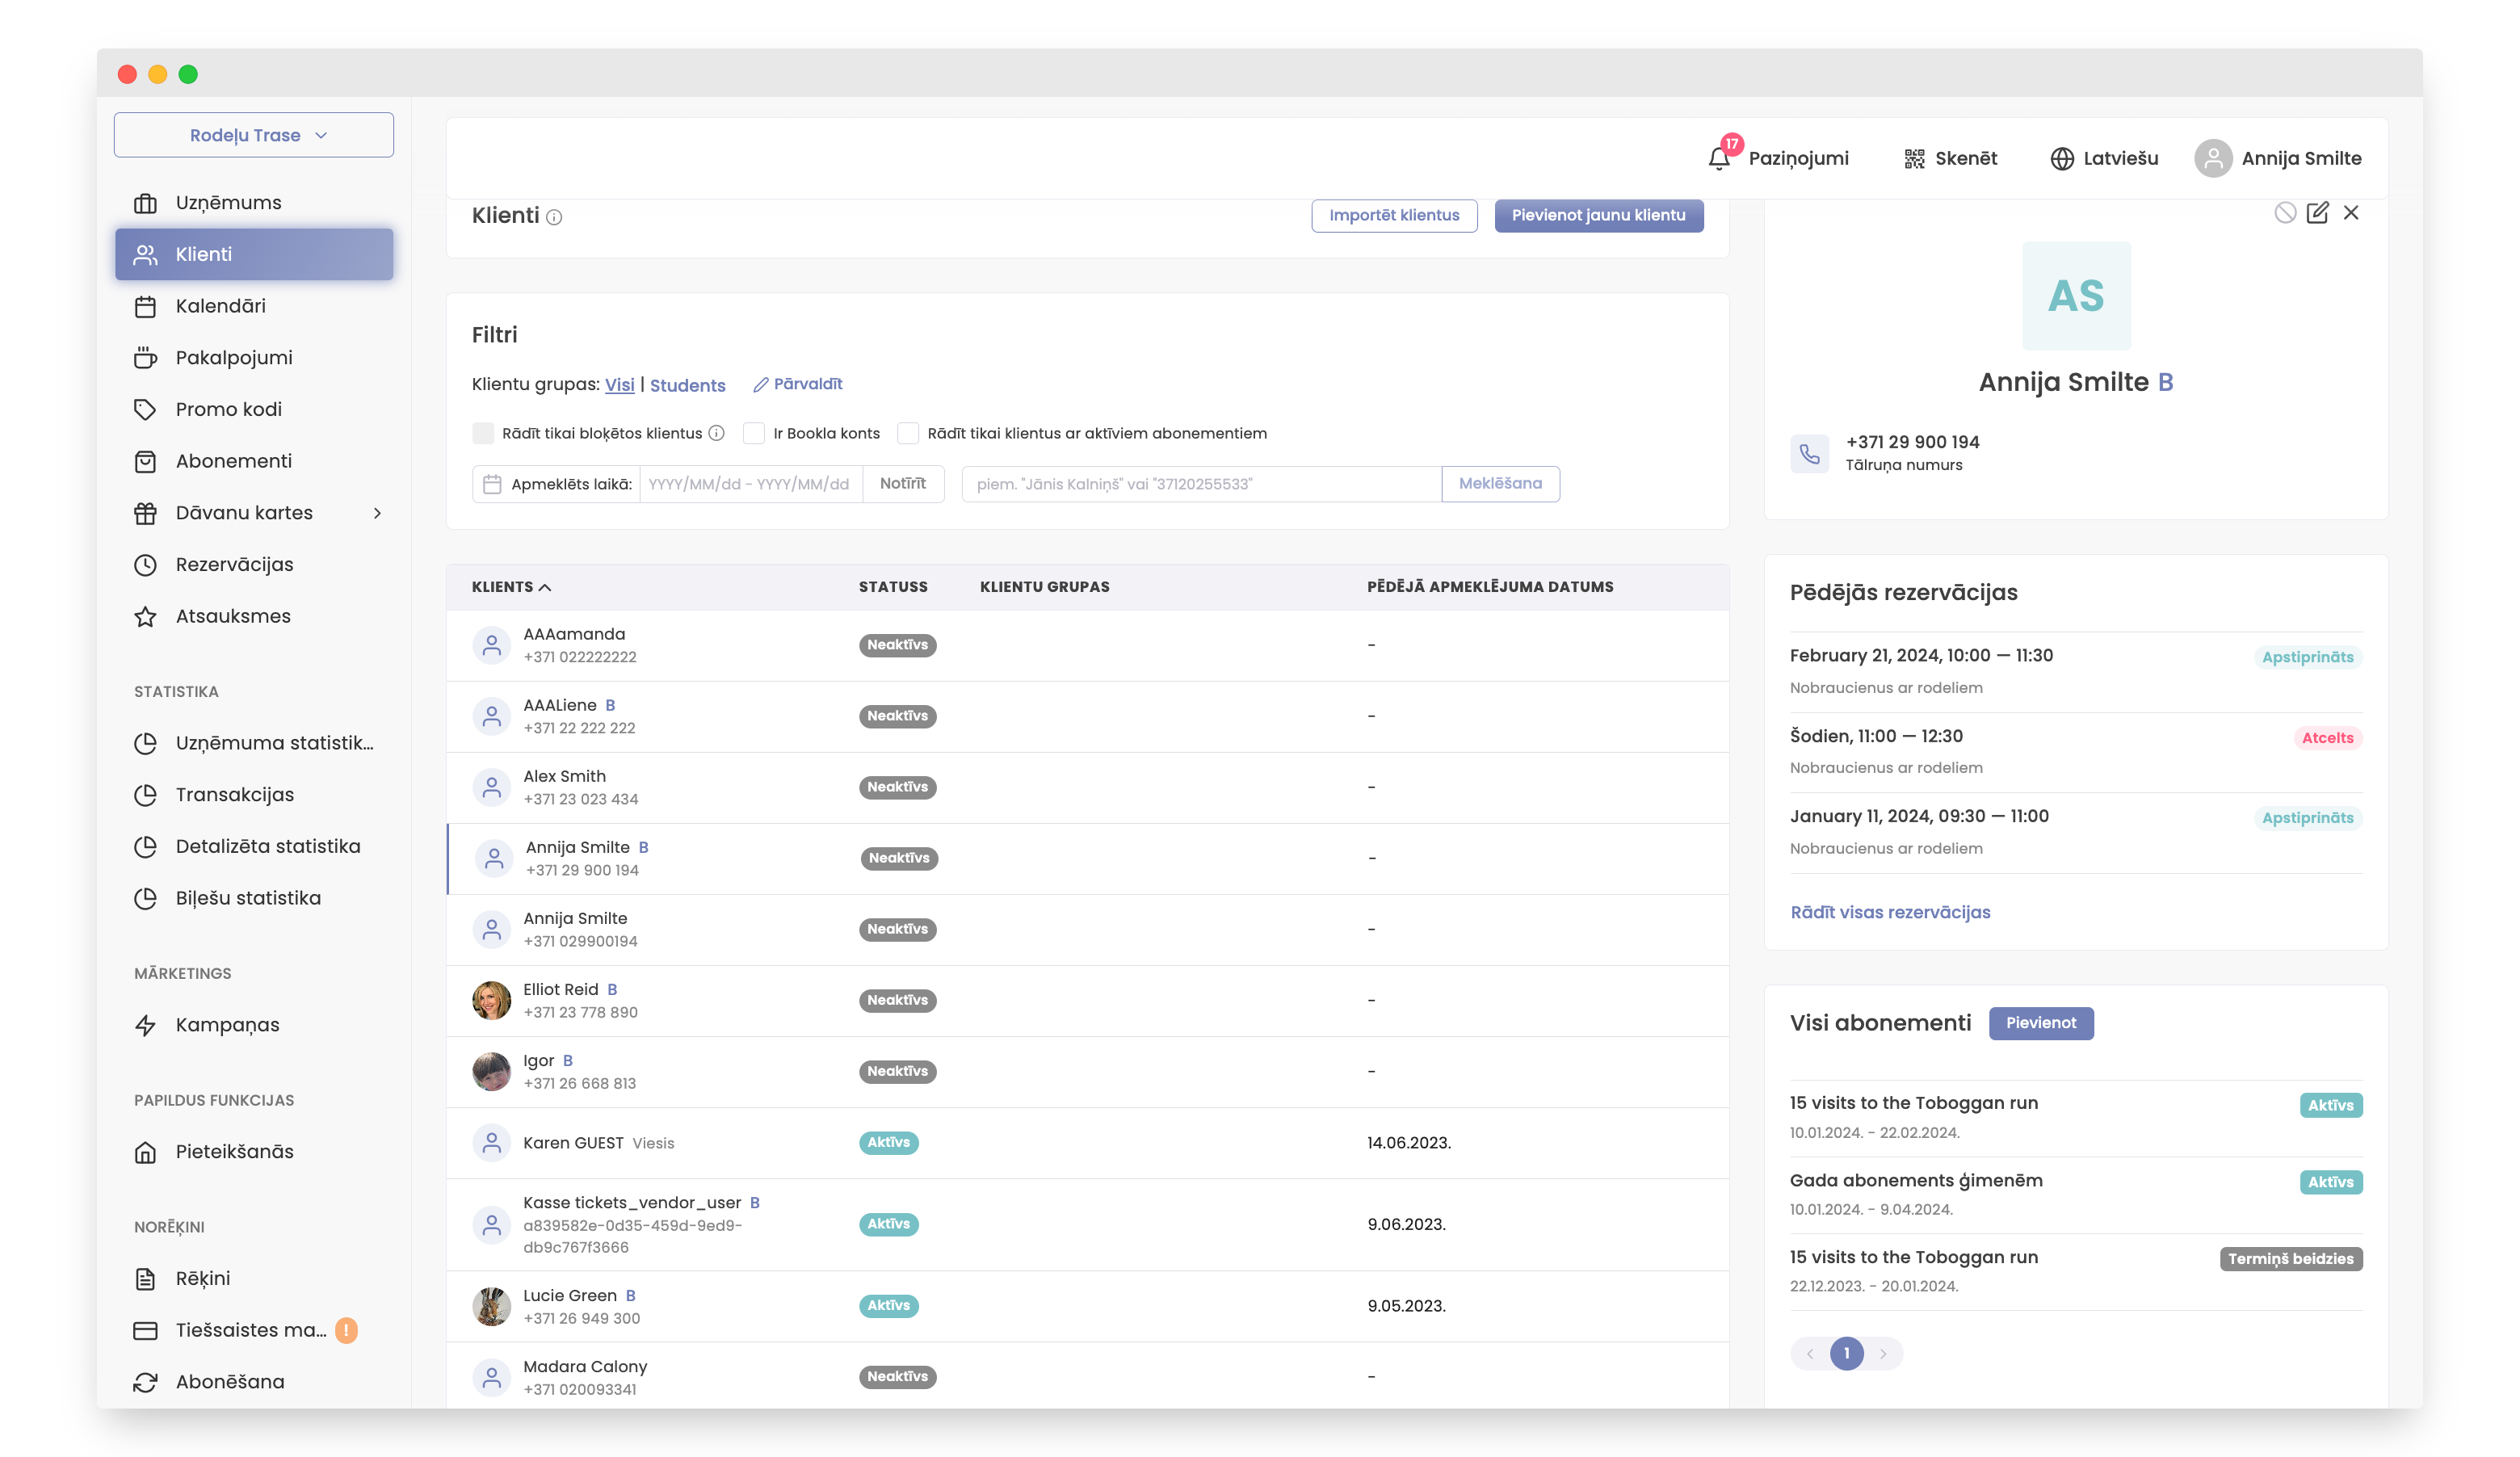Click the info icon beside the Klienti title

554,217
